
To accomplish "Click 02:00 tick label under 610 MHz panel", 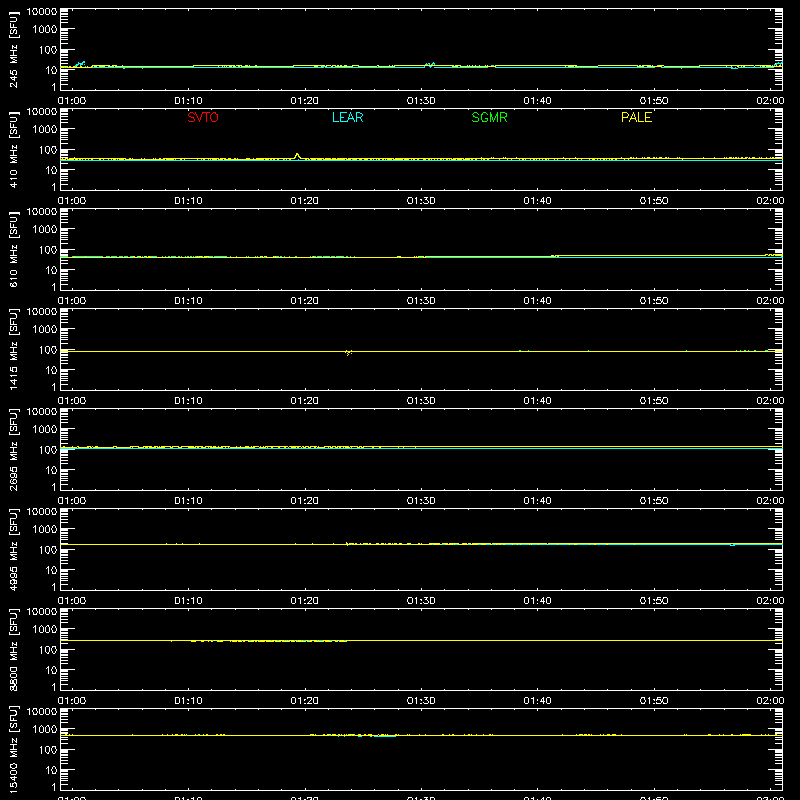I will point(770,301).
